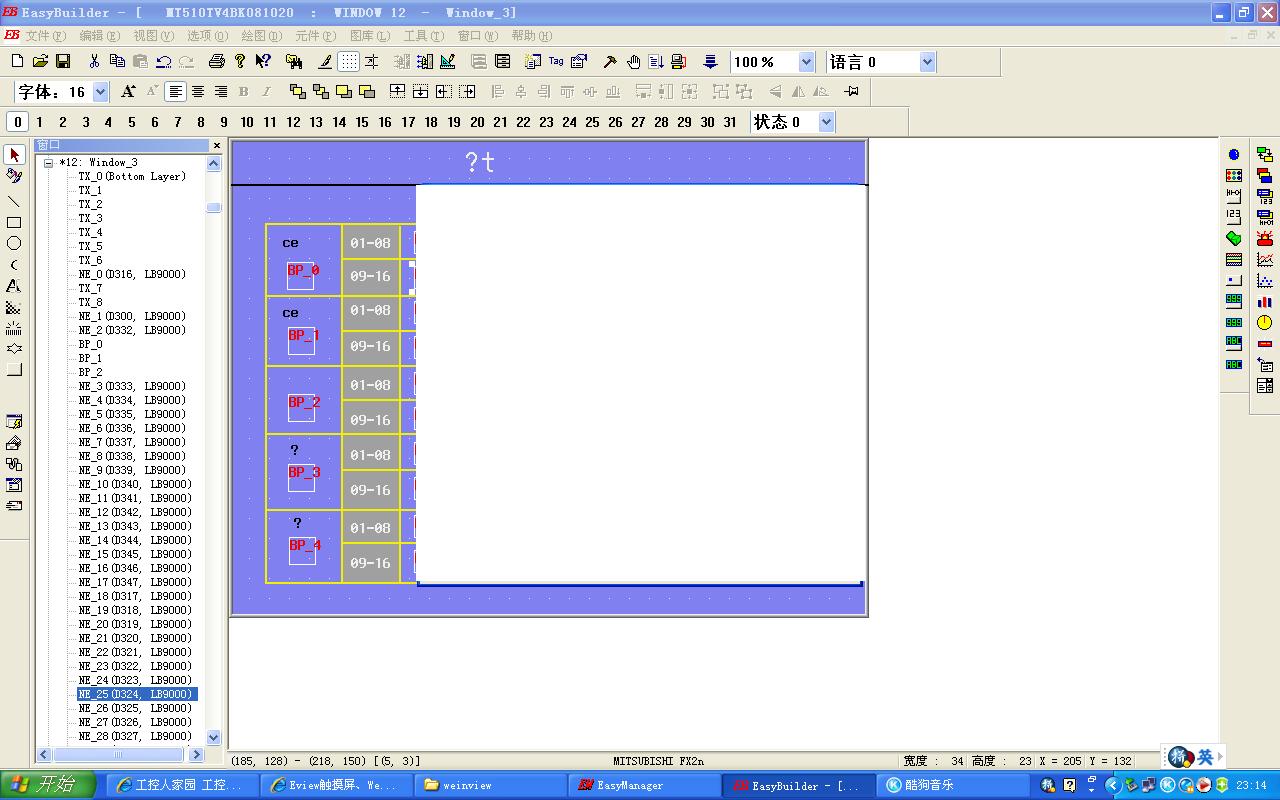Switch to state 5 button
1280x800 pixels.
[x=132, y=122]
